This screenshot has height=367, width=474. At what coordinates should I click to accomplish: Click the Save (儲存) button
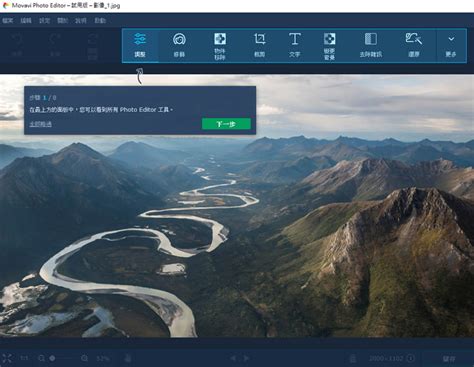(449, 359)
